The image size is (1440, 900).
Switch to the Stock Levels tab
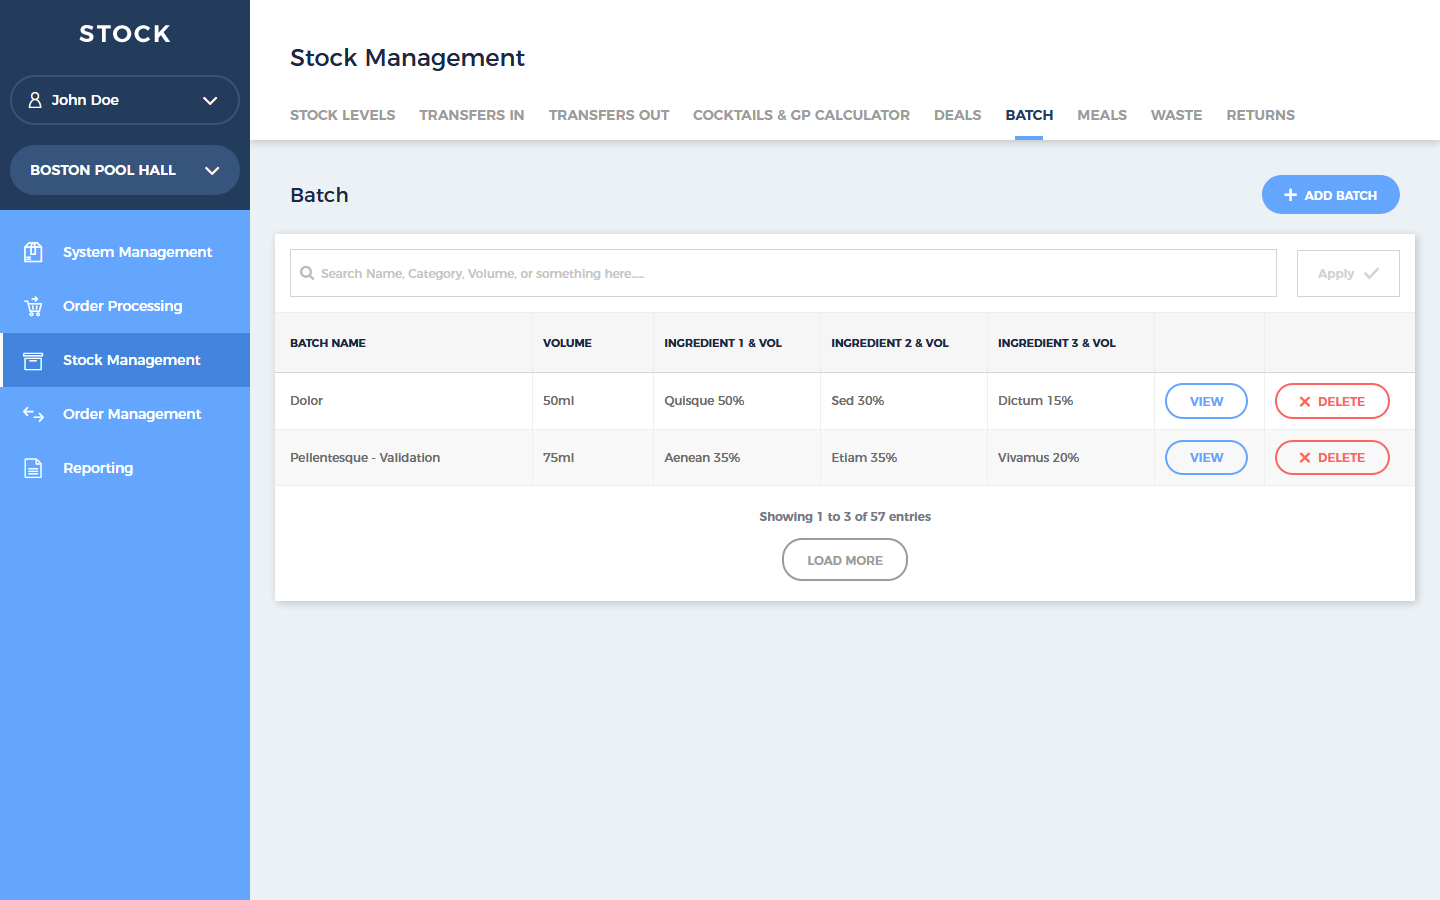tap(342, 115)
